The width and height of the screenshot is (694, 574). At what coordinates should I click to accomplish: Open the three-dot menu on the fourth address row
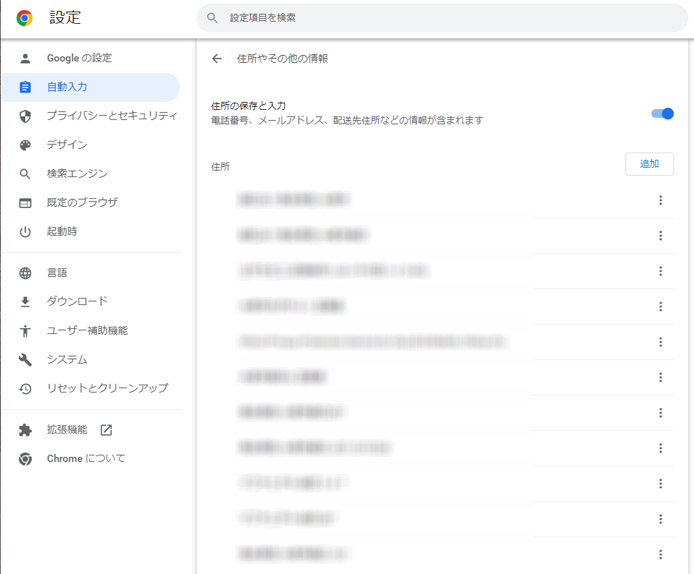click(660, 307)
